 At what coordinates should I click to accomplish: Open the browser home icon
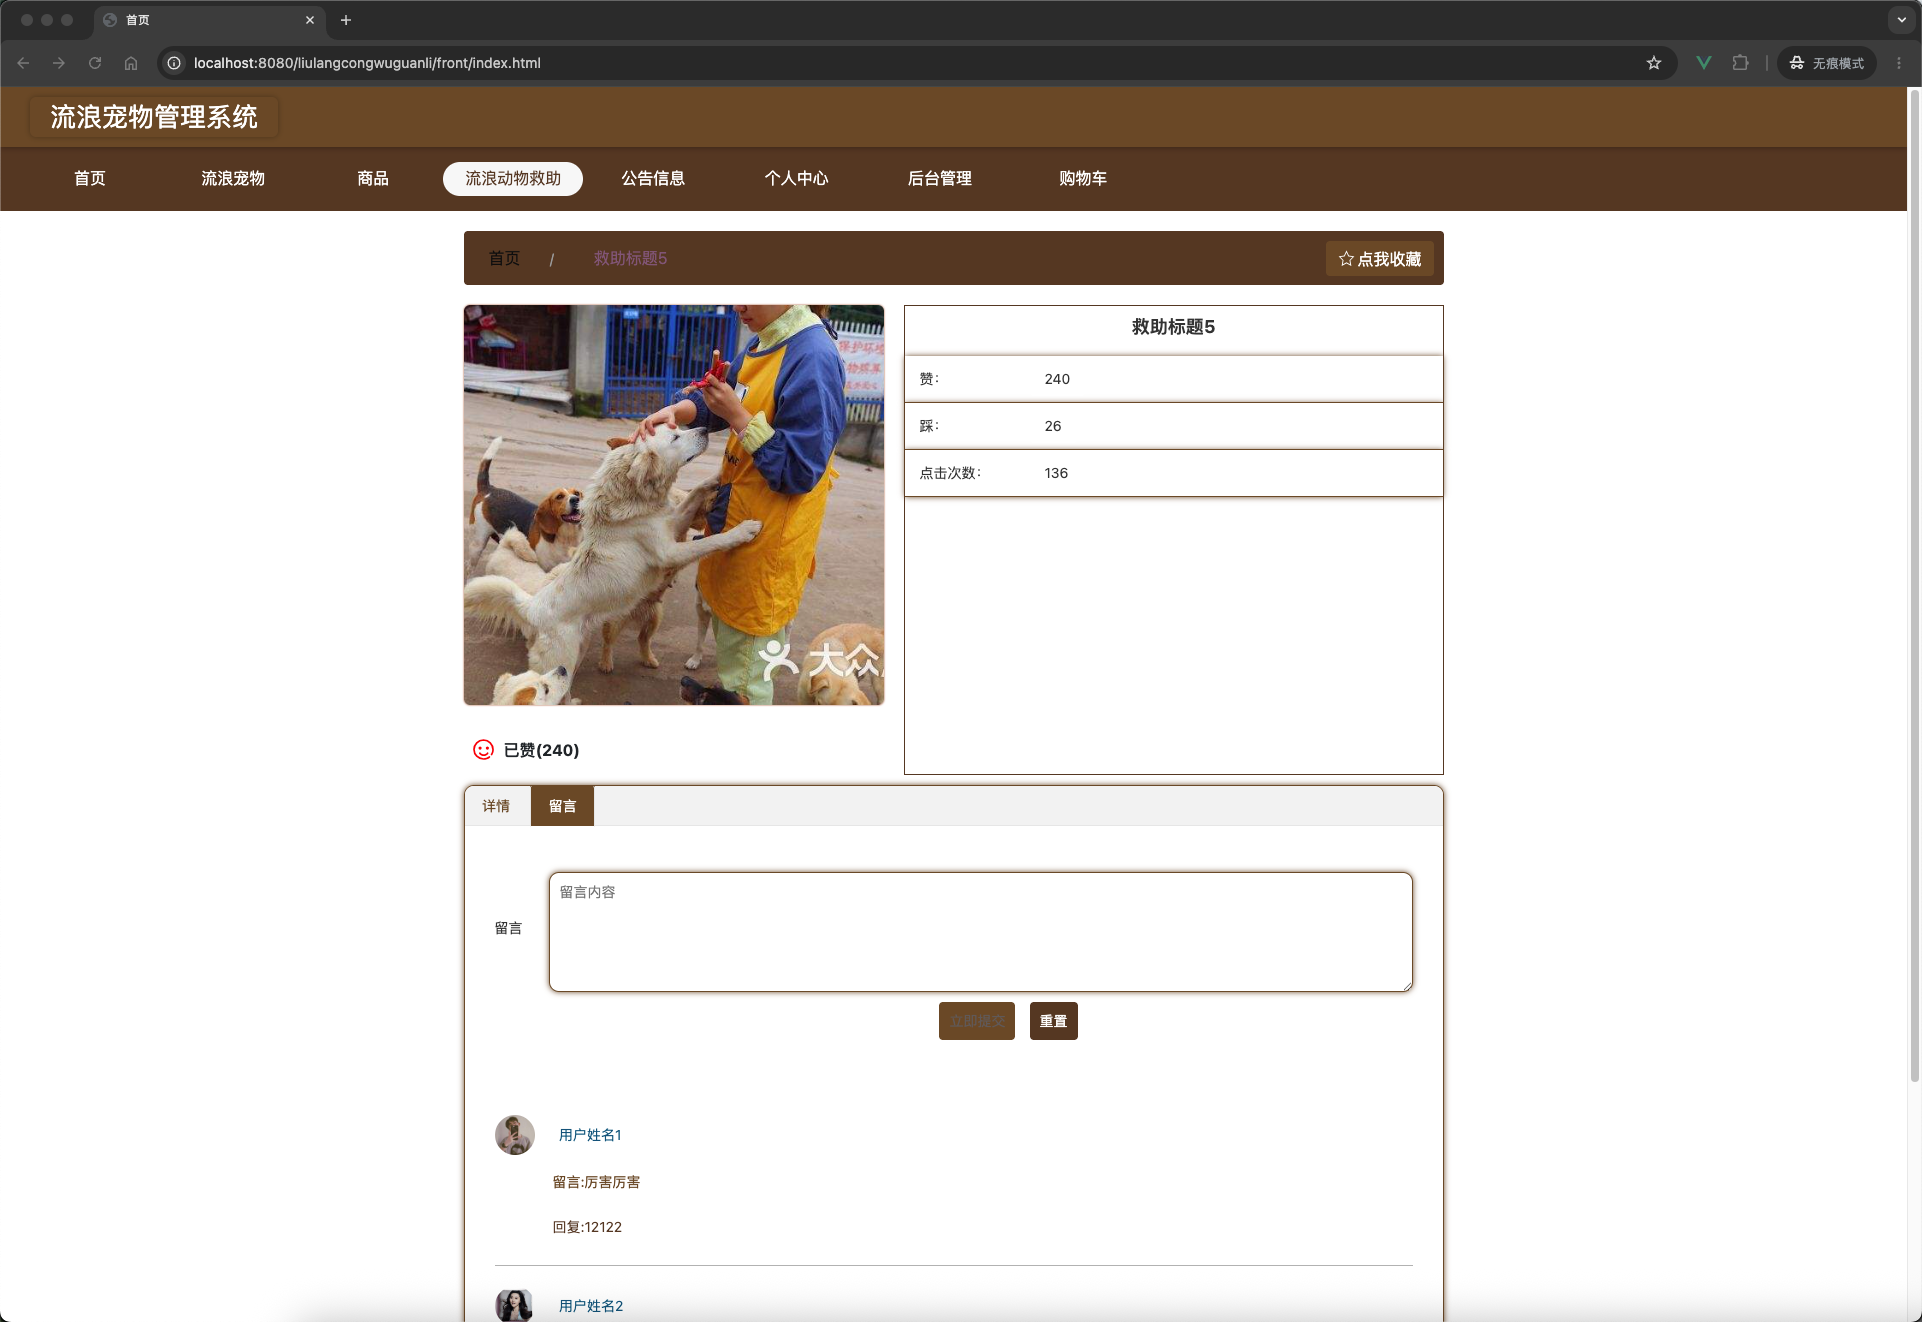pos(131,63)
